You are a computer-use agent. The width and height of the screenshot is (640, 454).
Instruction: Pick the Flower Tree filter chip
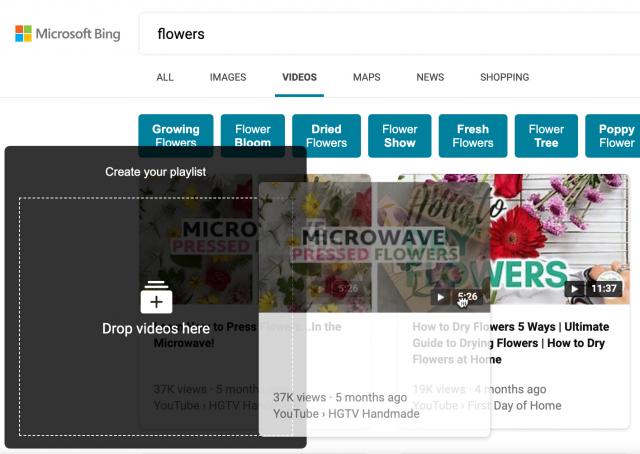tap(546, 136)
